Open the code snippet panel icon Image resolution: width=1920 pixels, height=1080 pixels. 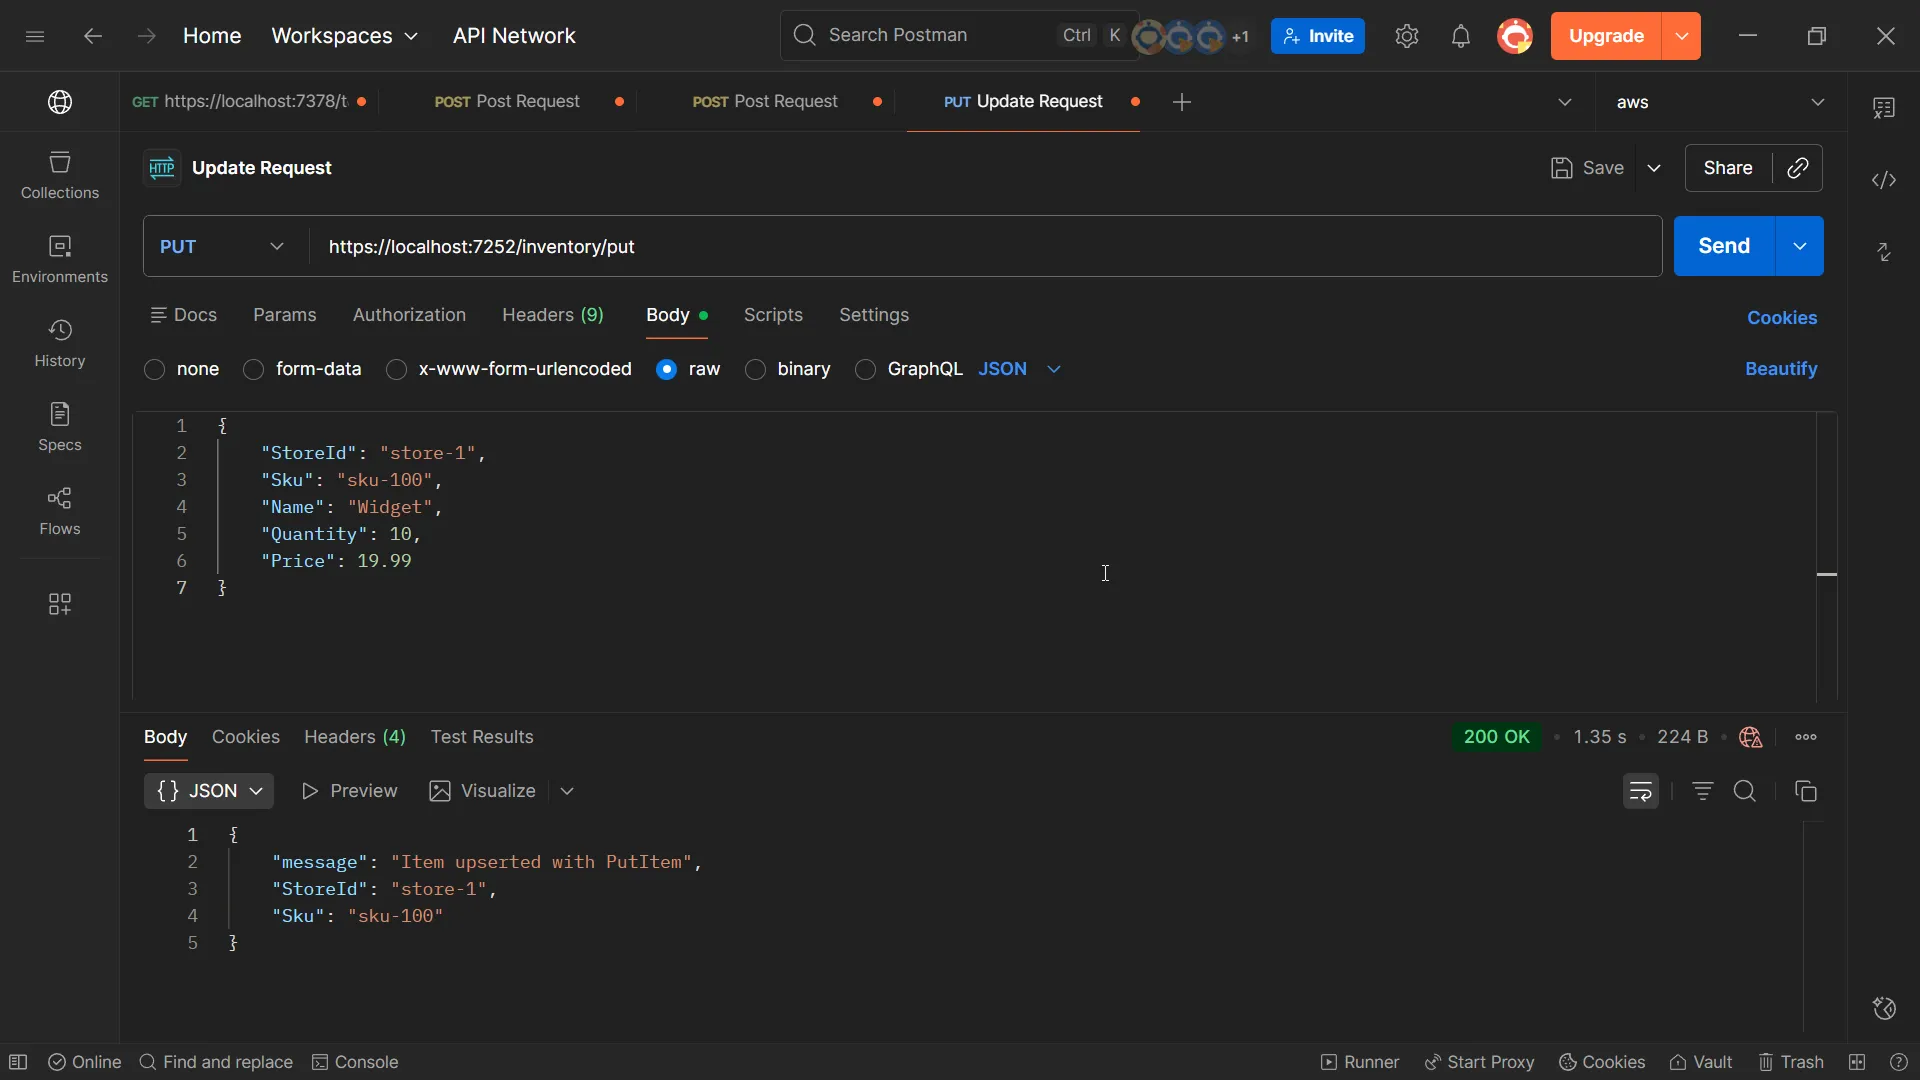coord(1884,180)
